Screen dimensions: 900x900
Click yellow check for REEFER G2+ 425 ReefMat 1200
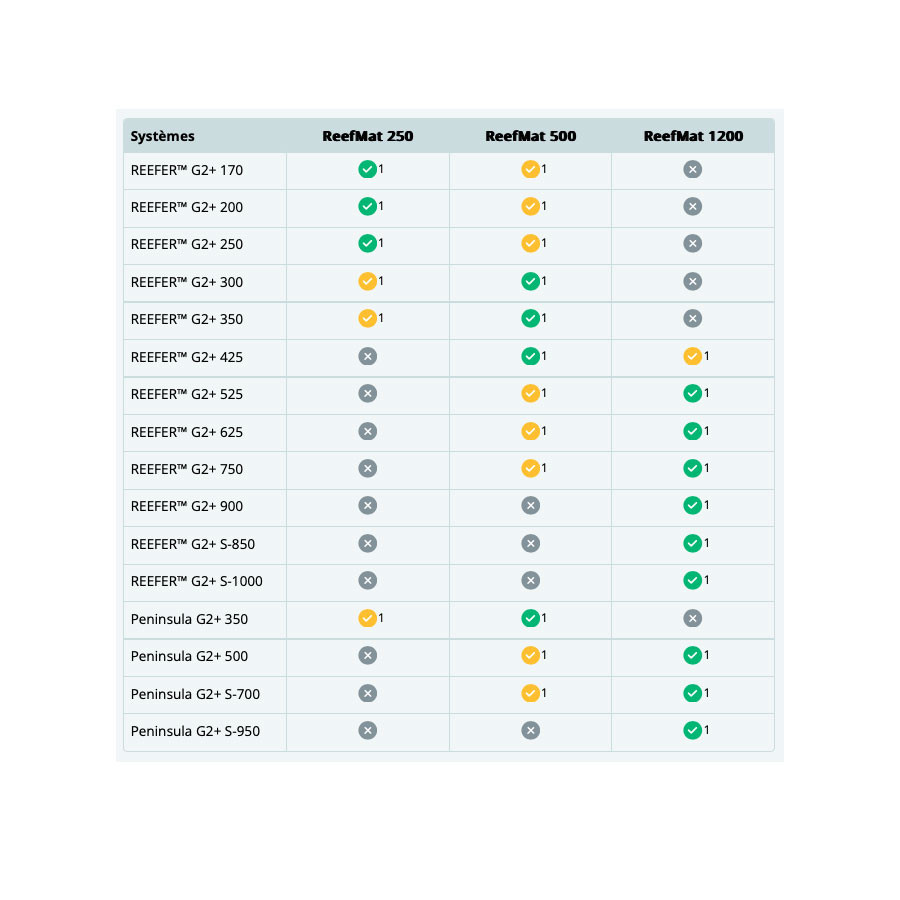(693, 356)
